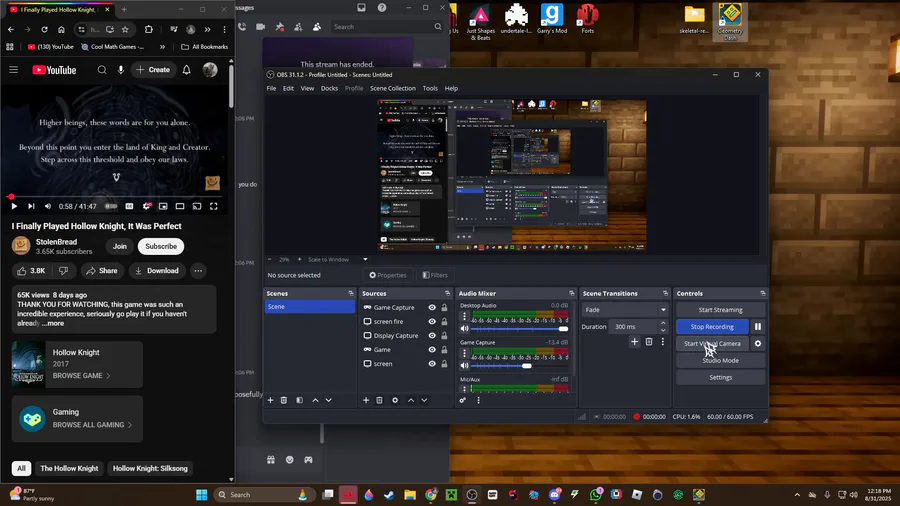Delete the scene transition
This screenshot has width=900, height=506.
tap(649, 341)
